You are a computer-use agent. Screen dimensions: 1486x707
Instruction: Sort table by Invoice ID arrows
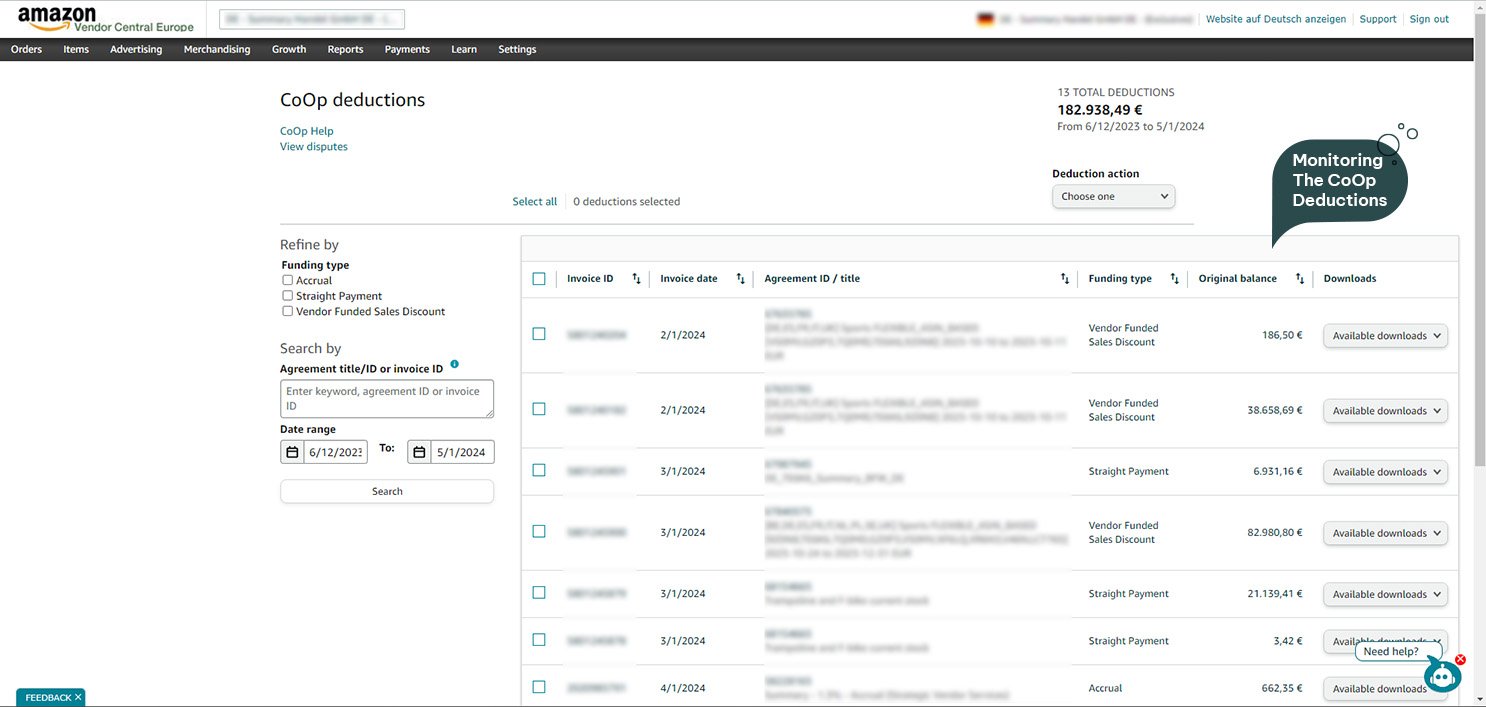[636, 279]
